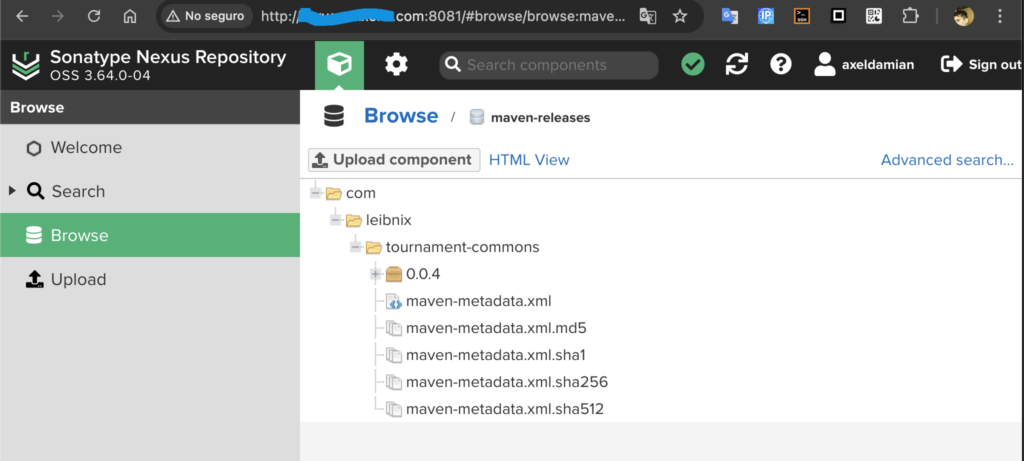Click the browser reload button
The width and height of the screenshot is (1024, 461).
pos(94,16)
